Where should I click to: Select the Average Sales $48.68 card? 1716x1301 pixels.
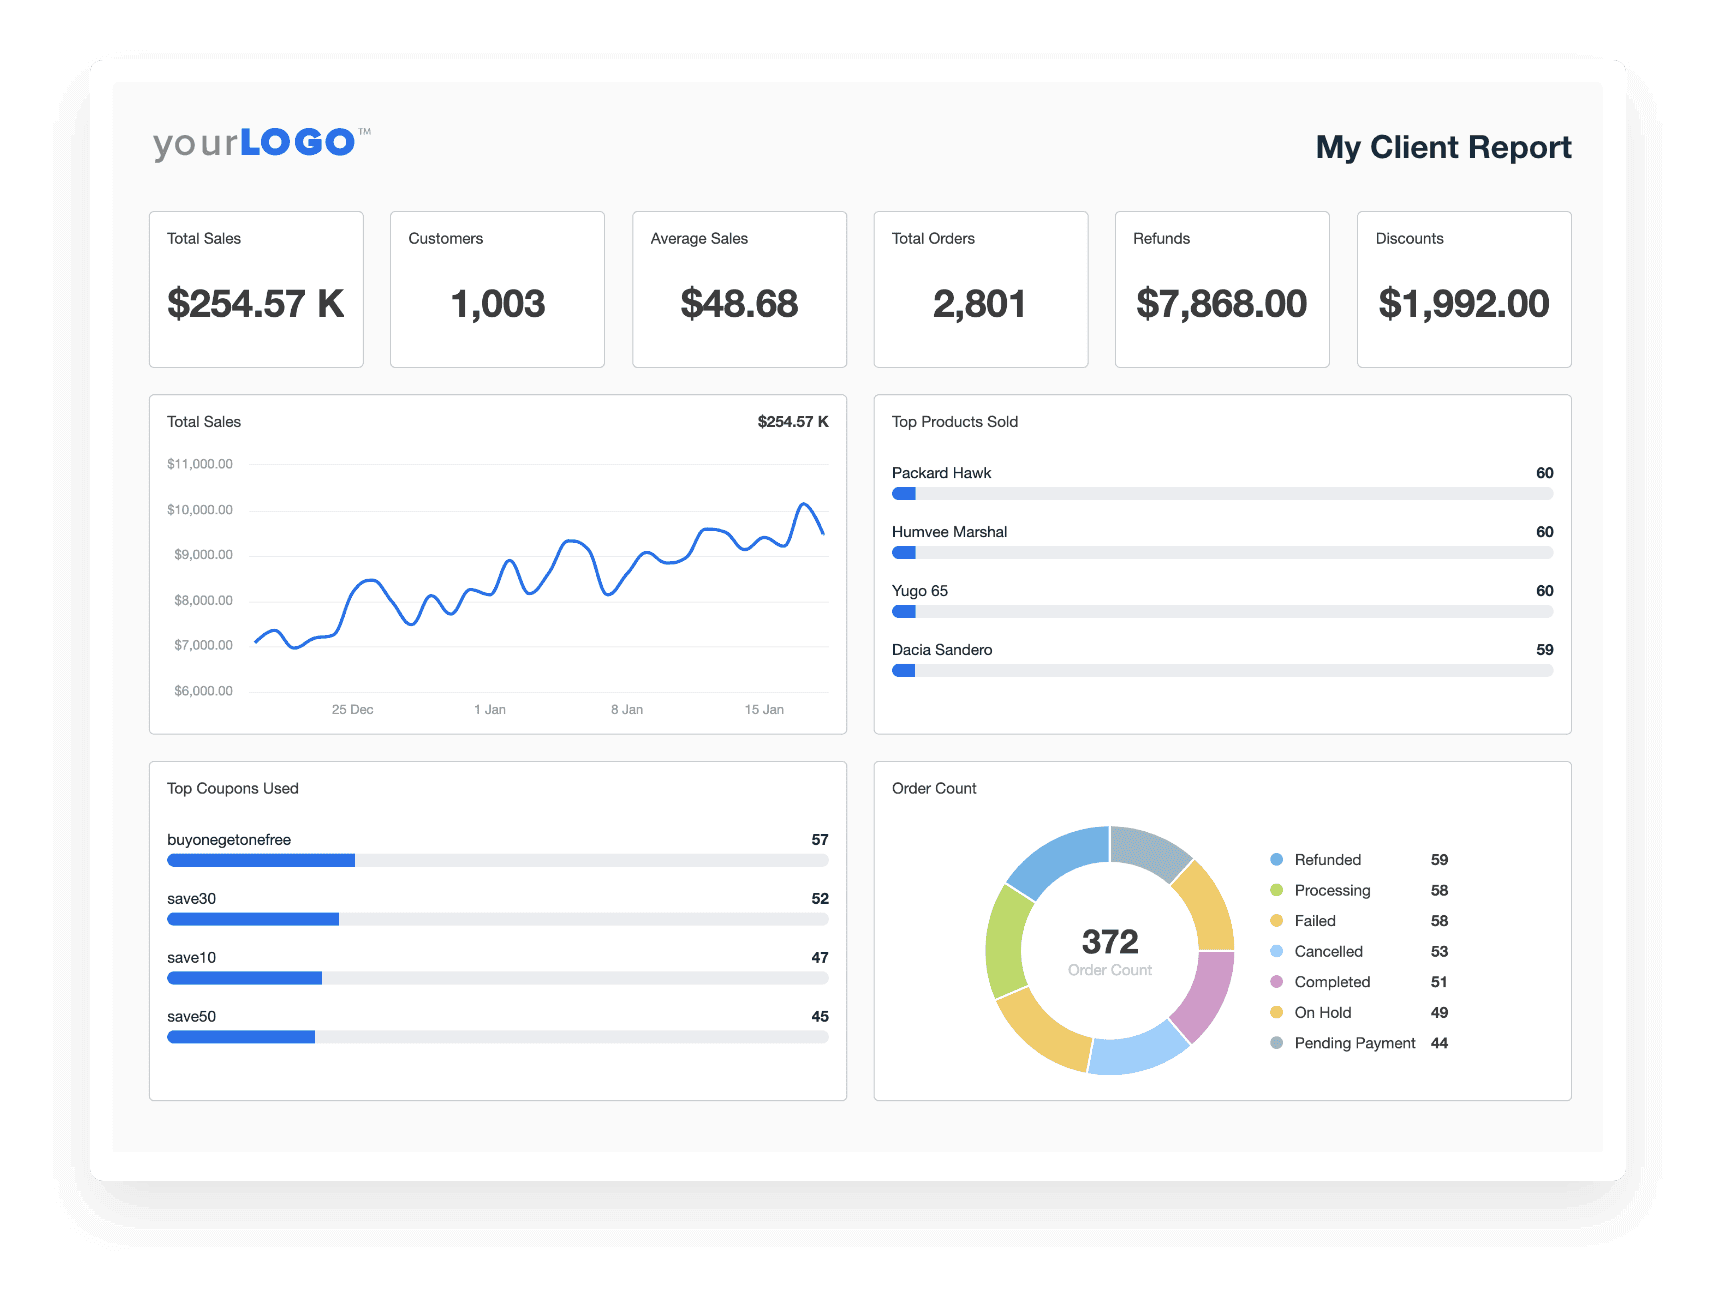[739, 289]
